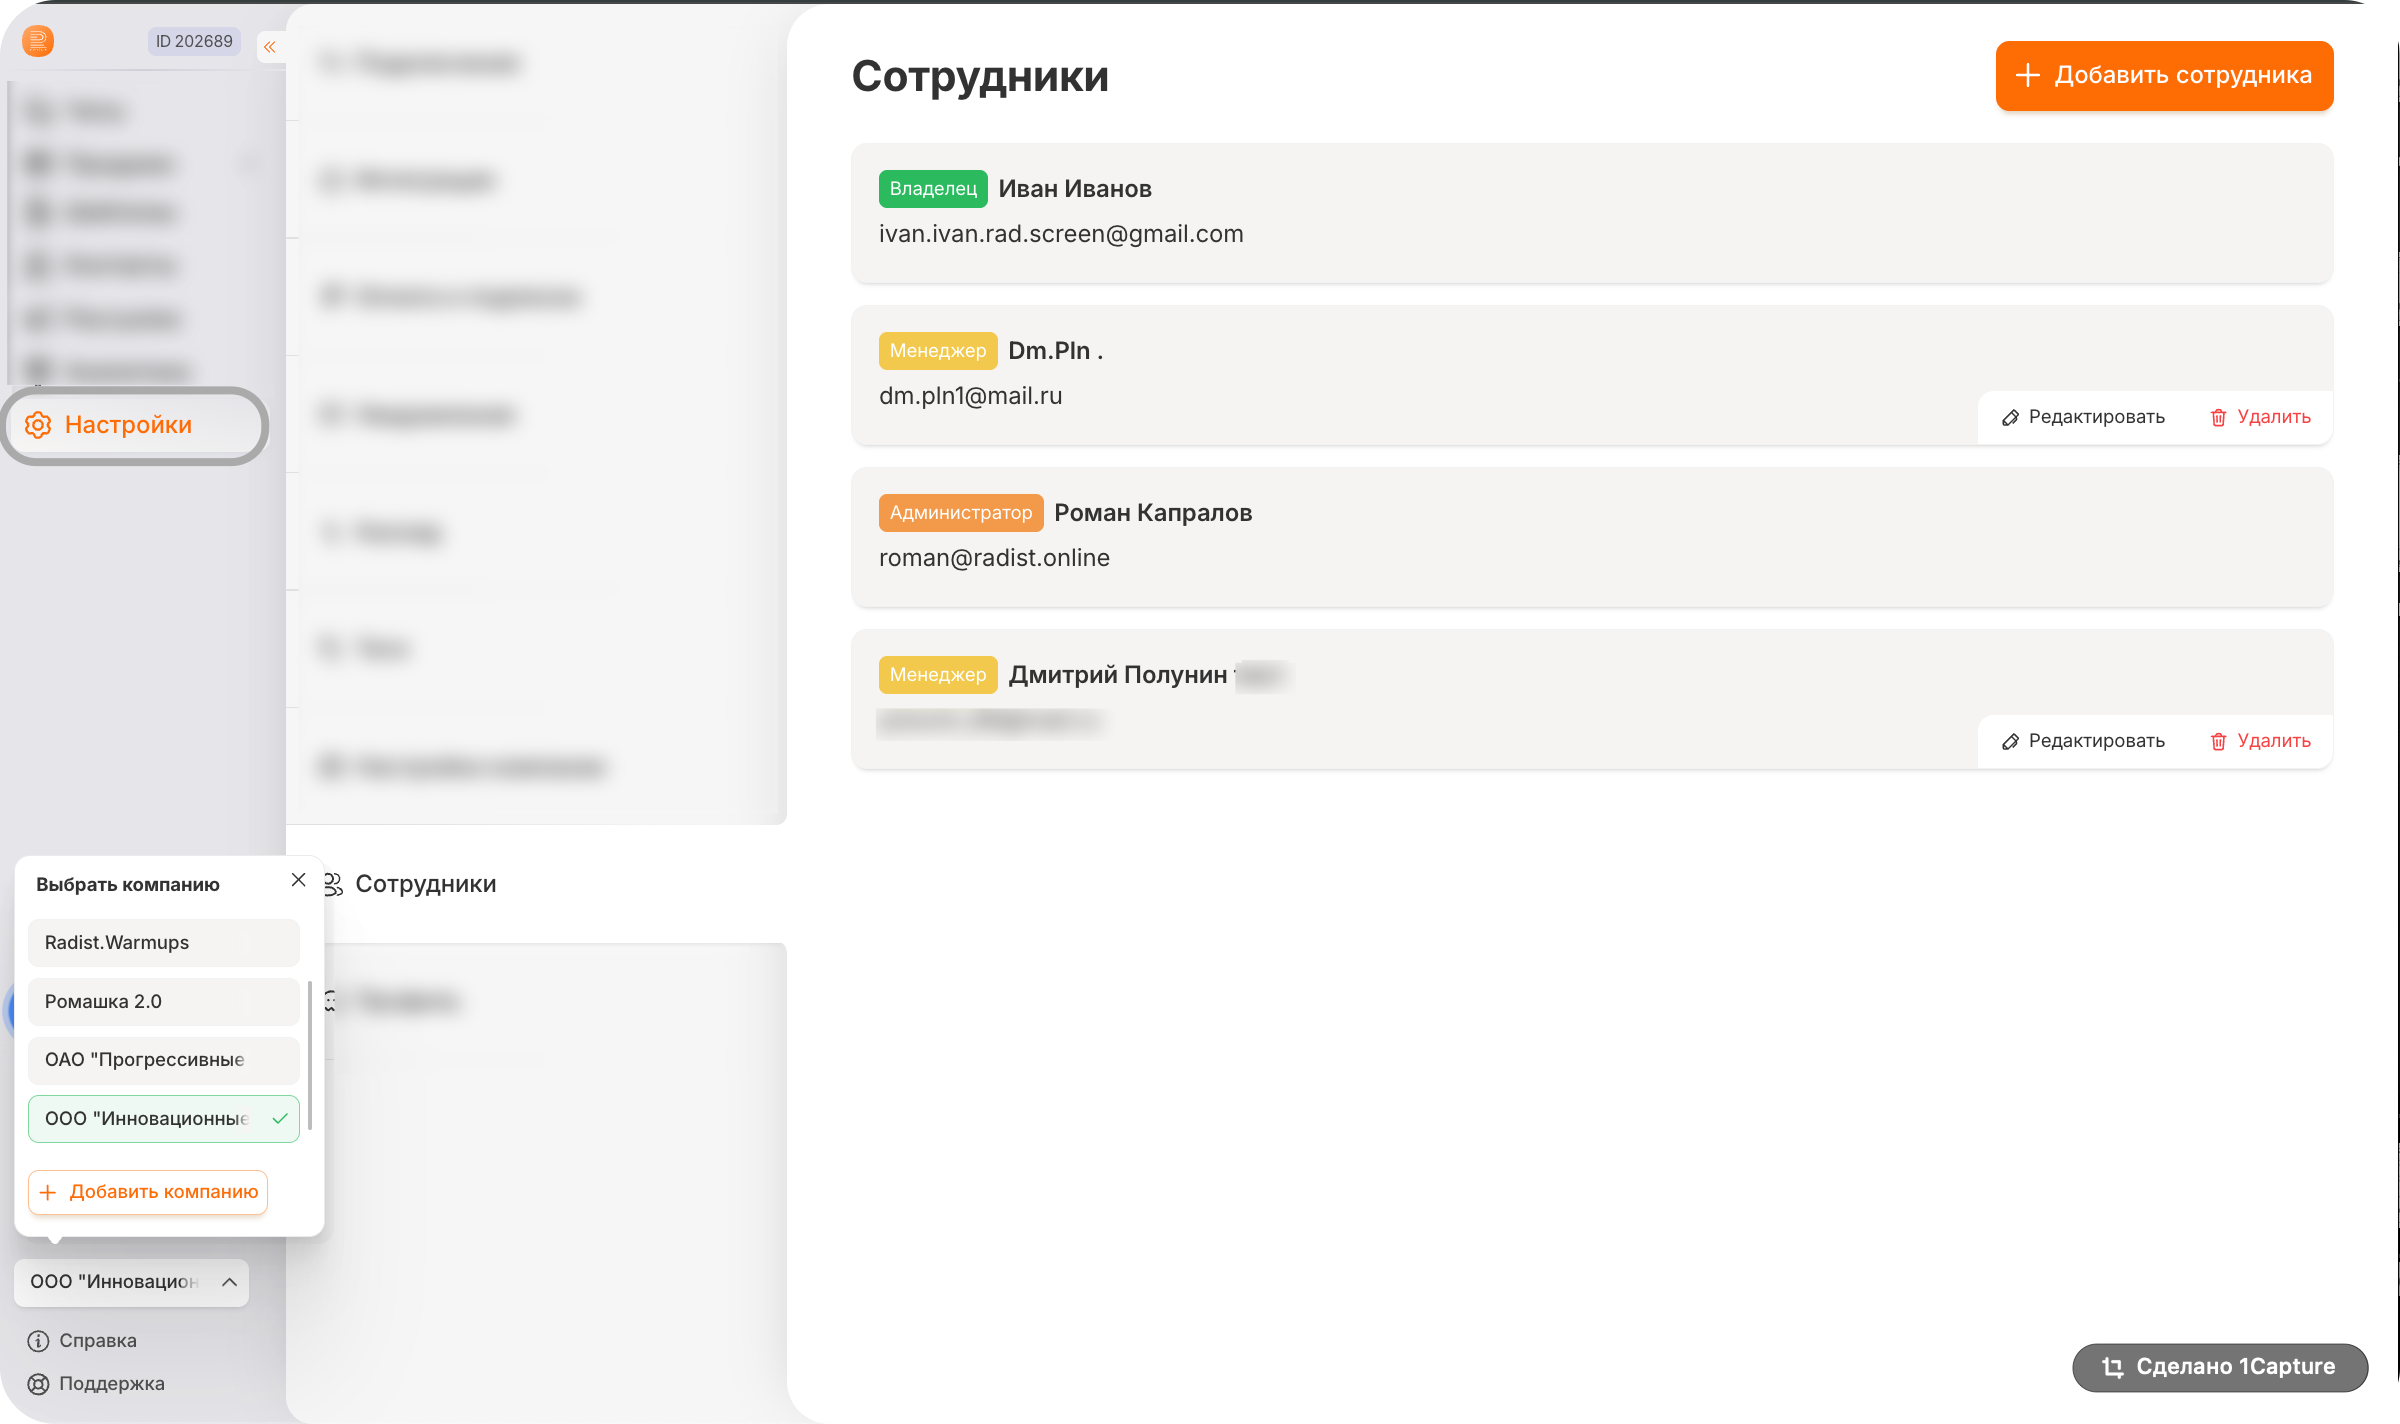Select the Сотрудники settings section
Viewport: 2400px width, 1424px height.
coord(536,884)
